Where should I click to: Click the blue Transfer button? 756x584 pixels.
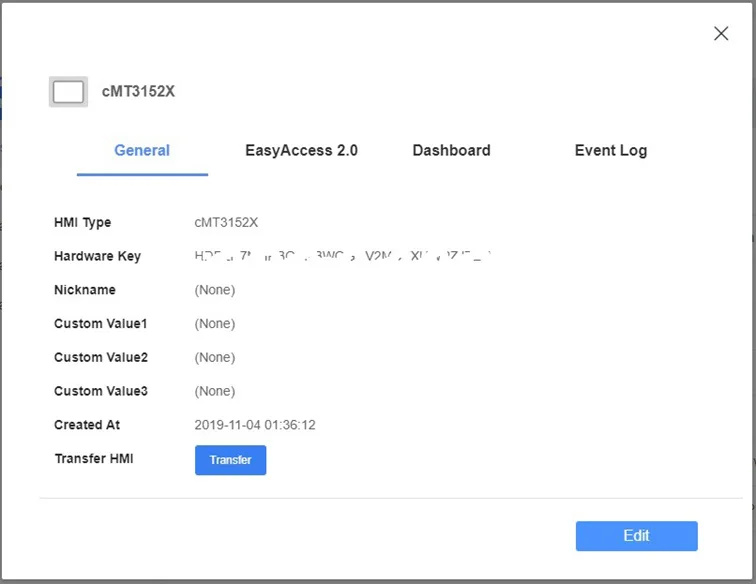pos(230,460)
